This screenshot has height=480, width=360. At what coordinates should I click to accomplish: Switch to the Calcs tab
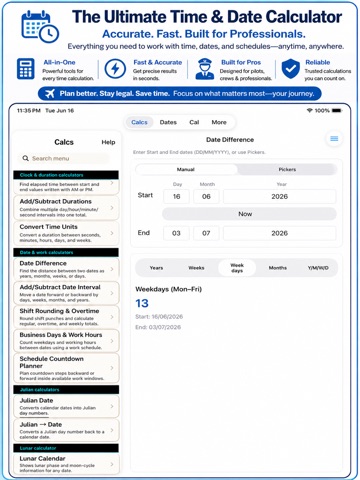139,122
